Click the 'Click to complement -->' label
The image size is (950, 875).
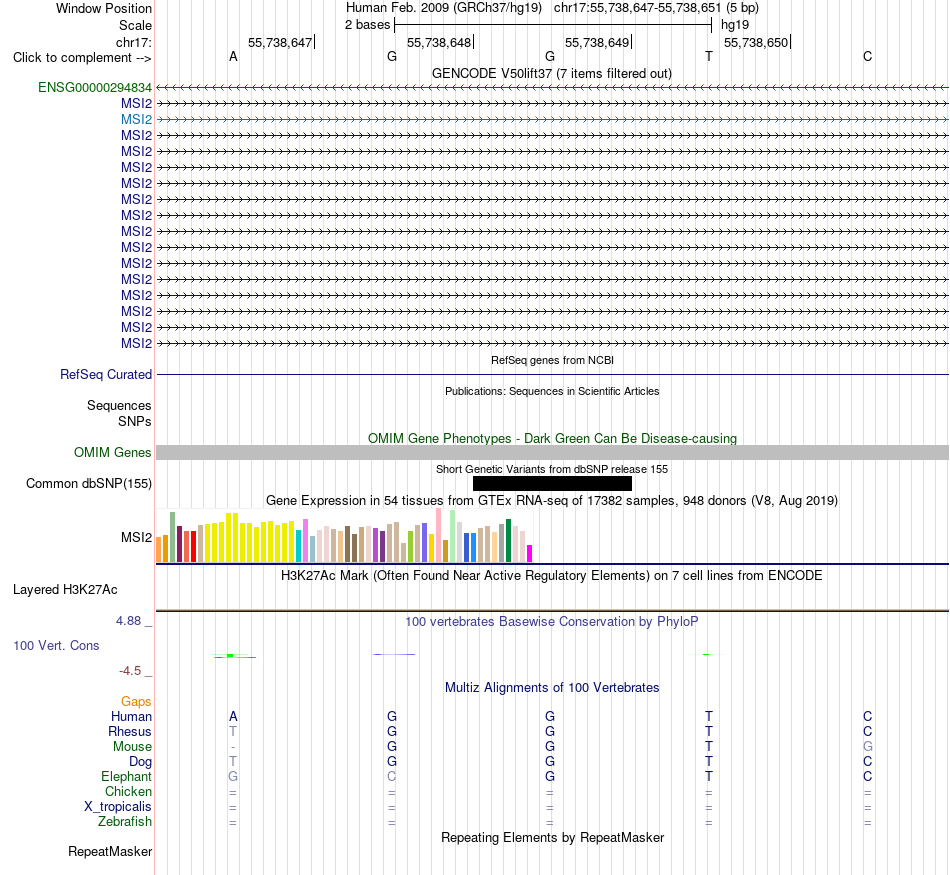point(82,58)
